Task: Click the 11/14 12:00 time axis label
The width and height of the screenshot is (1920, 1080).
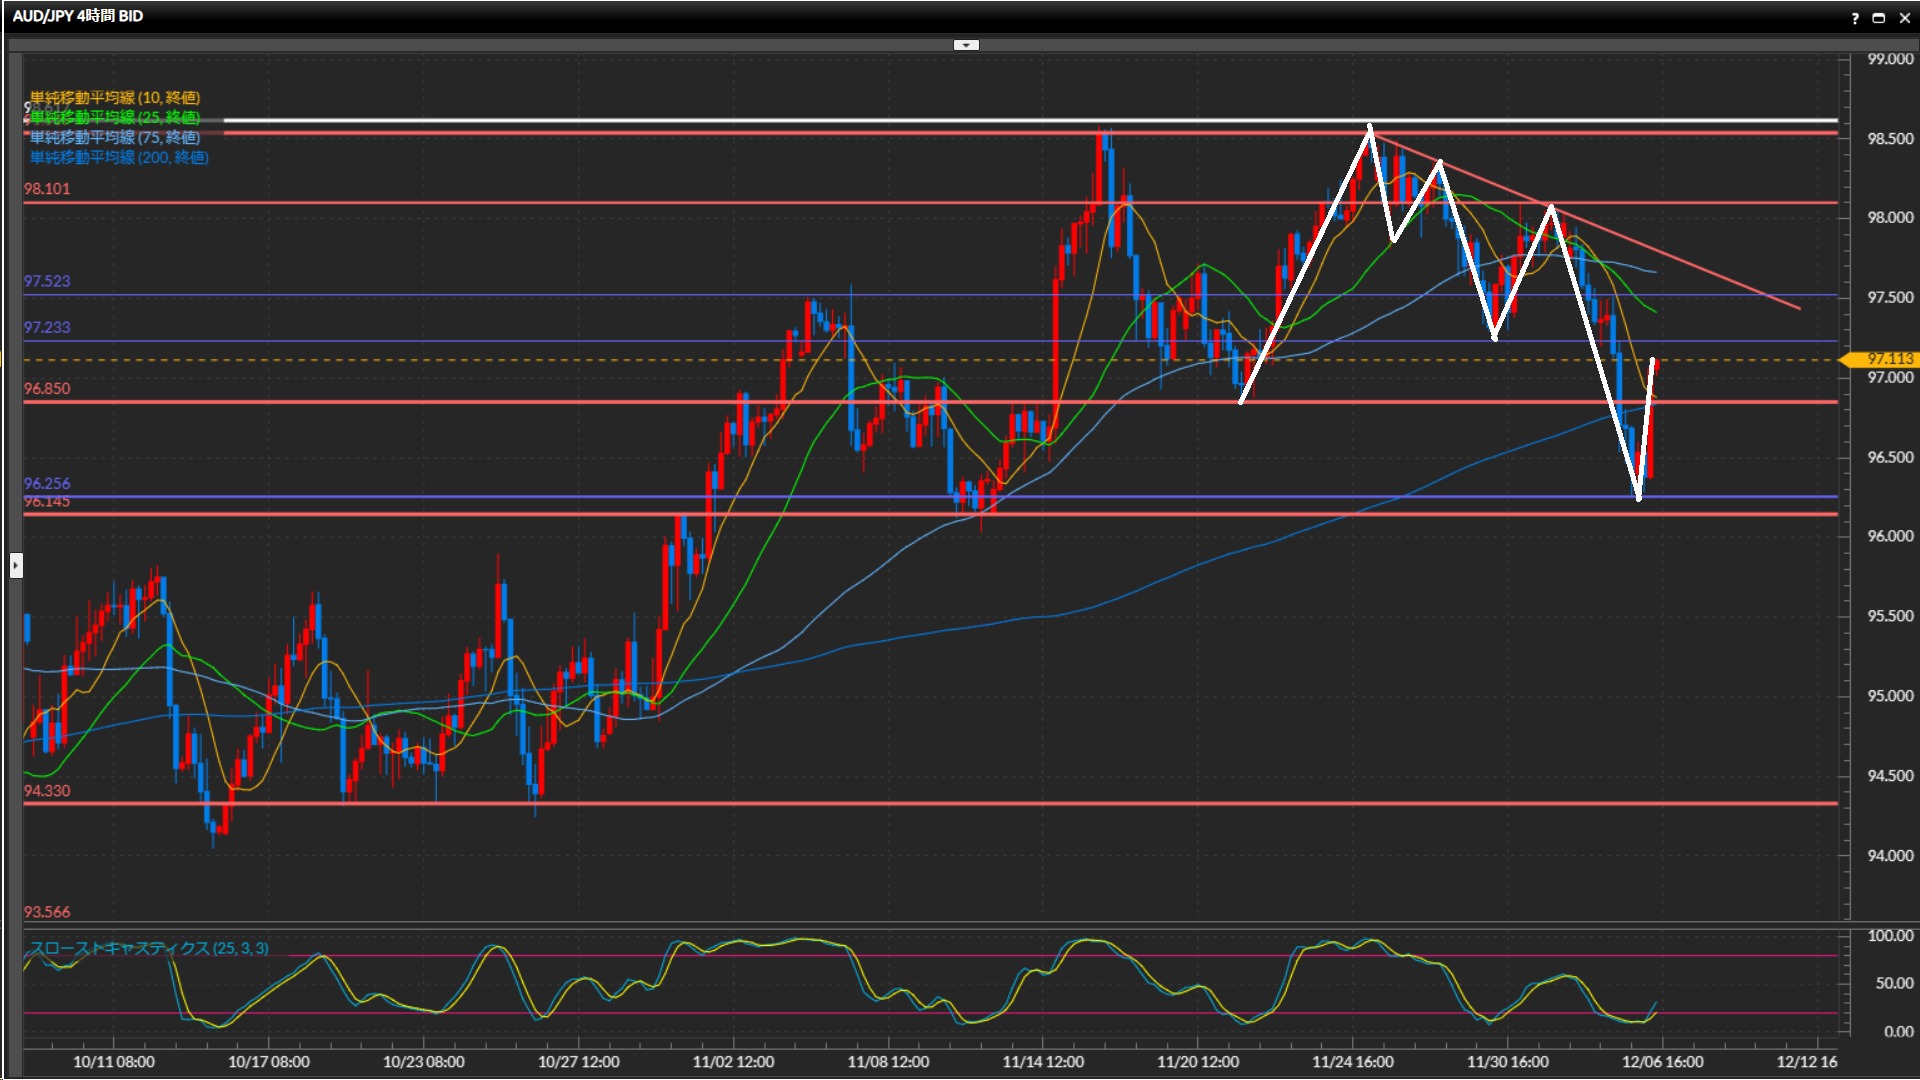Action: [x=1043, y=1062]
